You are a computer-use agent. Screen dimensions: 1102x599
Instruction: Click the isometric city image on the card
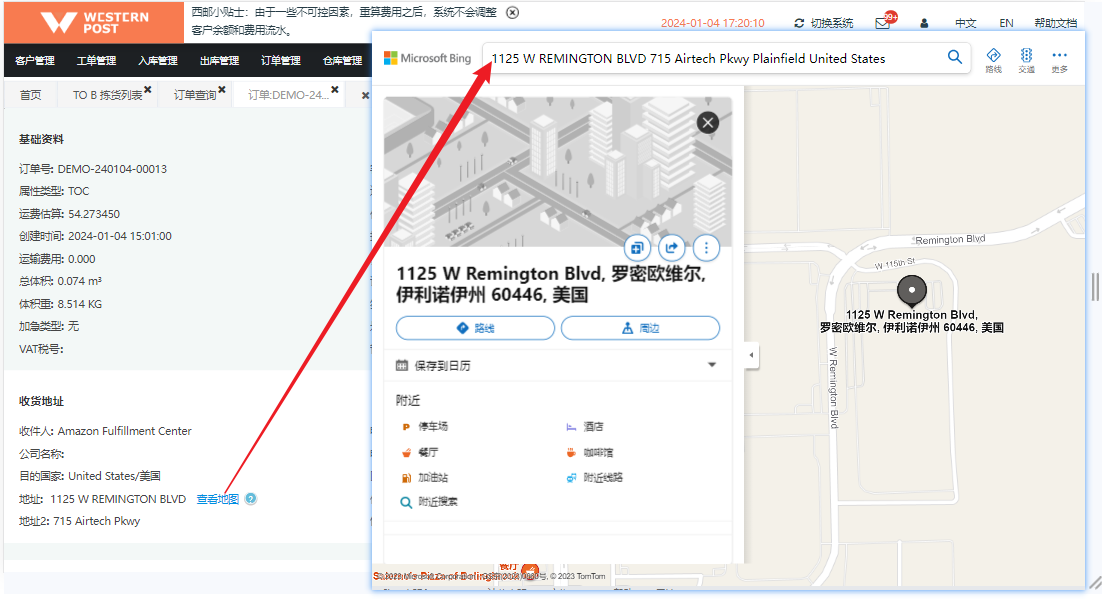coord(557,172)
